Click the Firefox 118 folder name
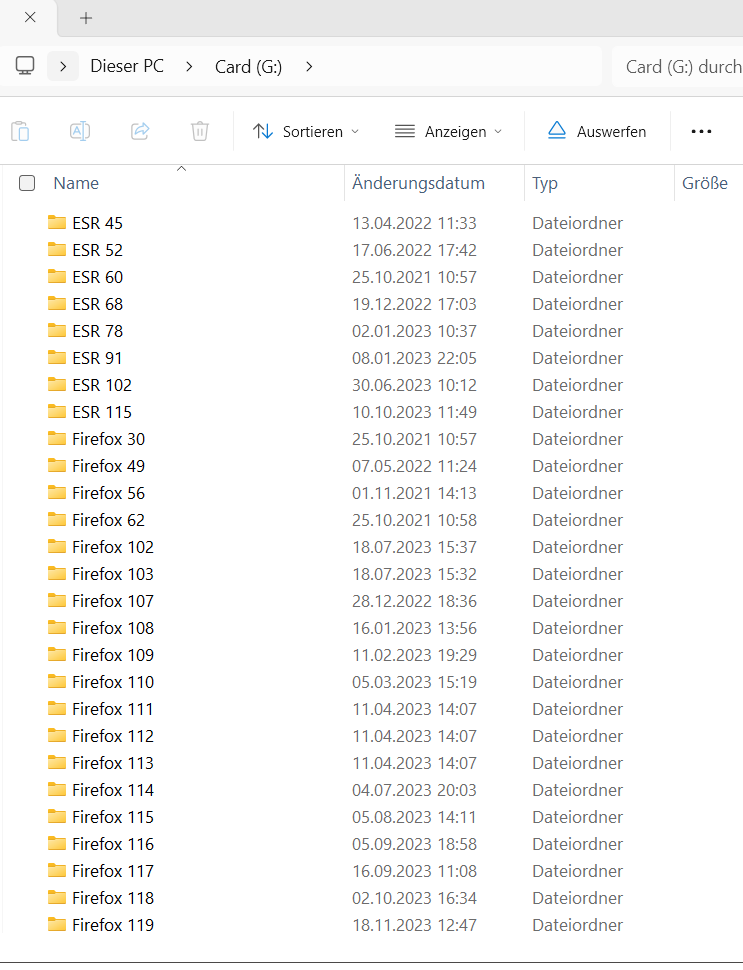Image resolution: width=743 pixels, height=970 pixels. coord(113,898)
